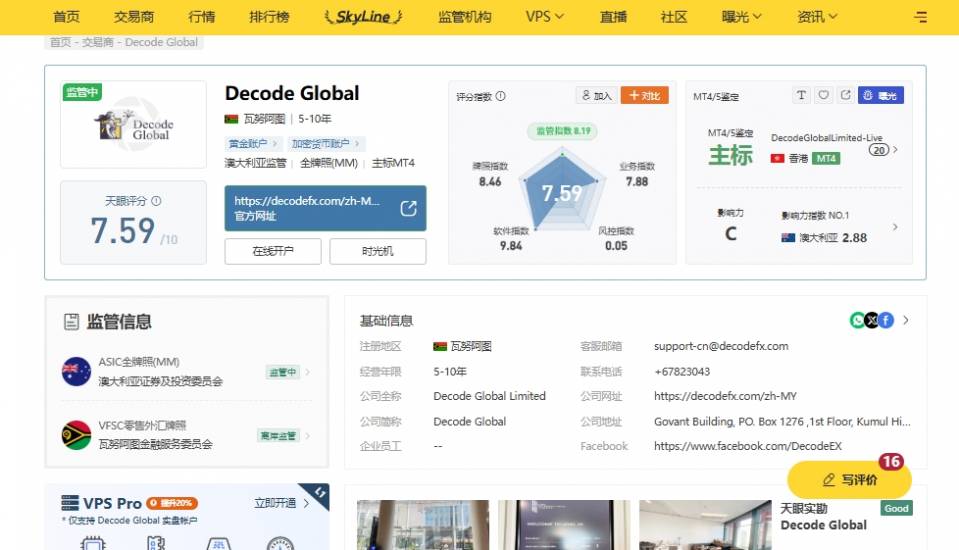Screen dimensions: 959x550
Task: Expand the VPS dropdown menu
Action: pos(544,17)
